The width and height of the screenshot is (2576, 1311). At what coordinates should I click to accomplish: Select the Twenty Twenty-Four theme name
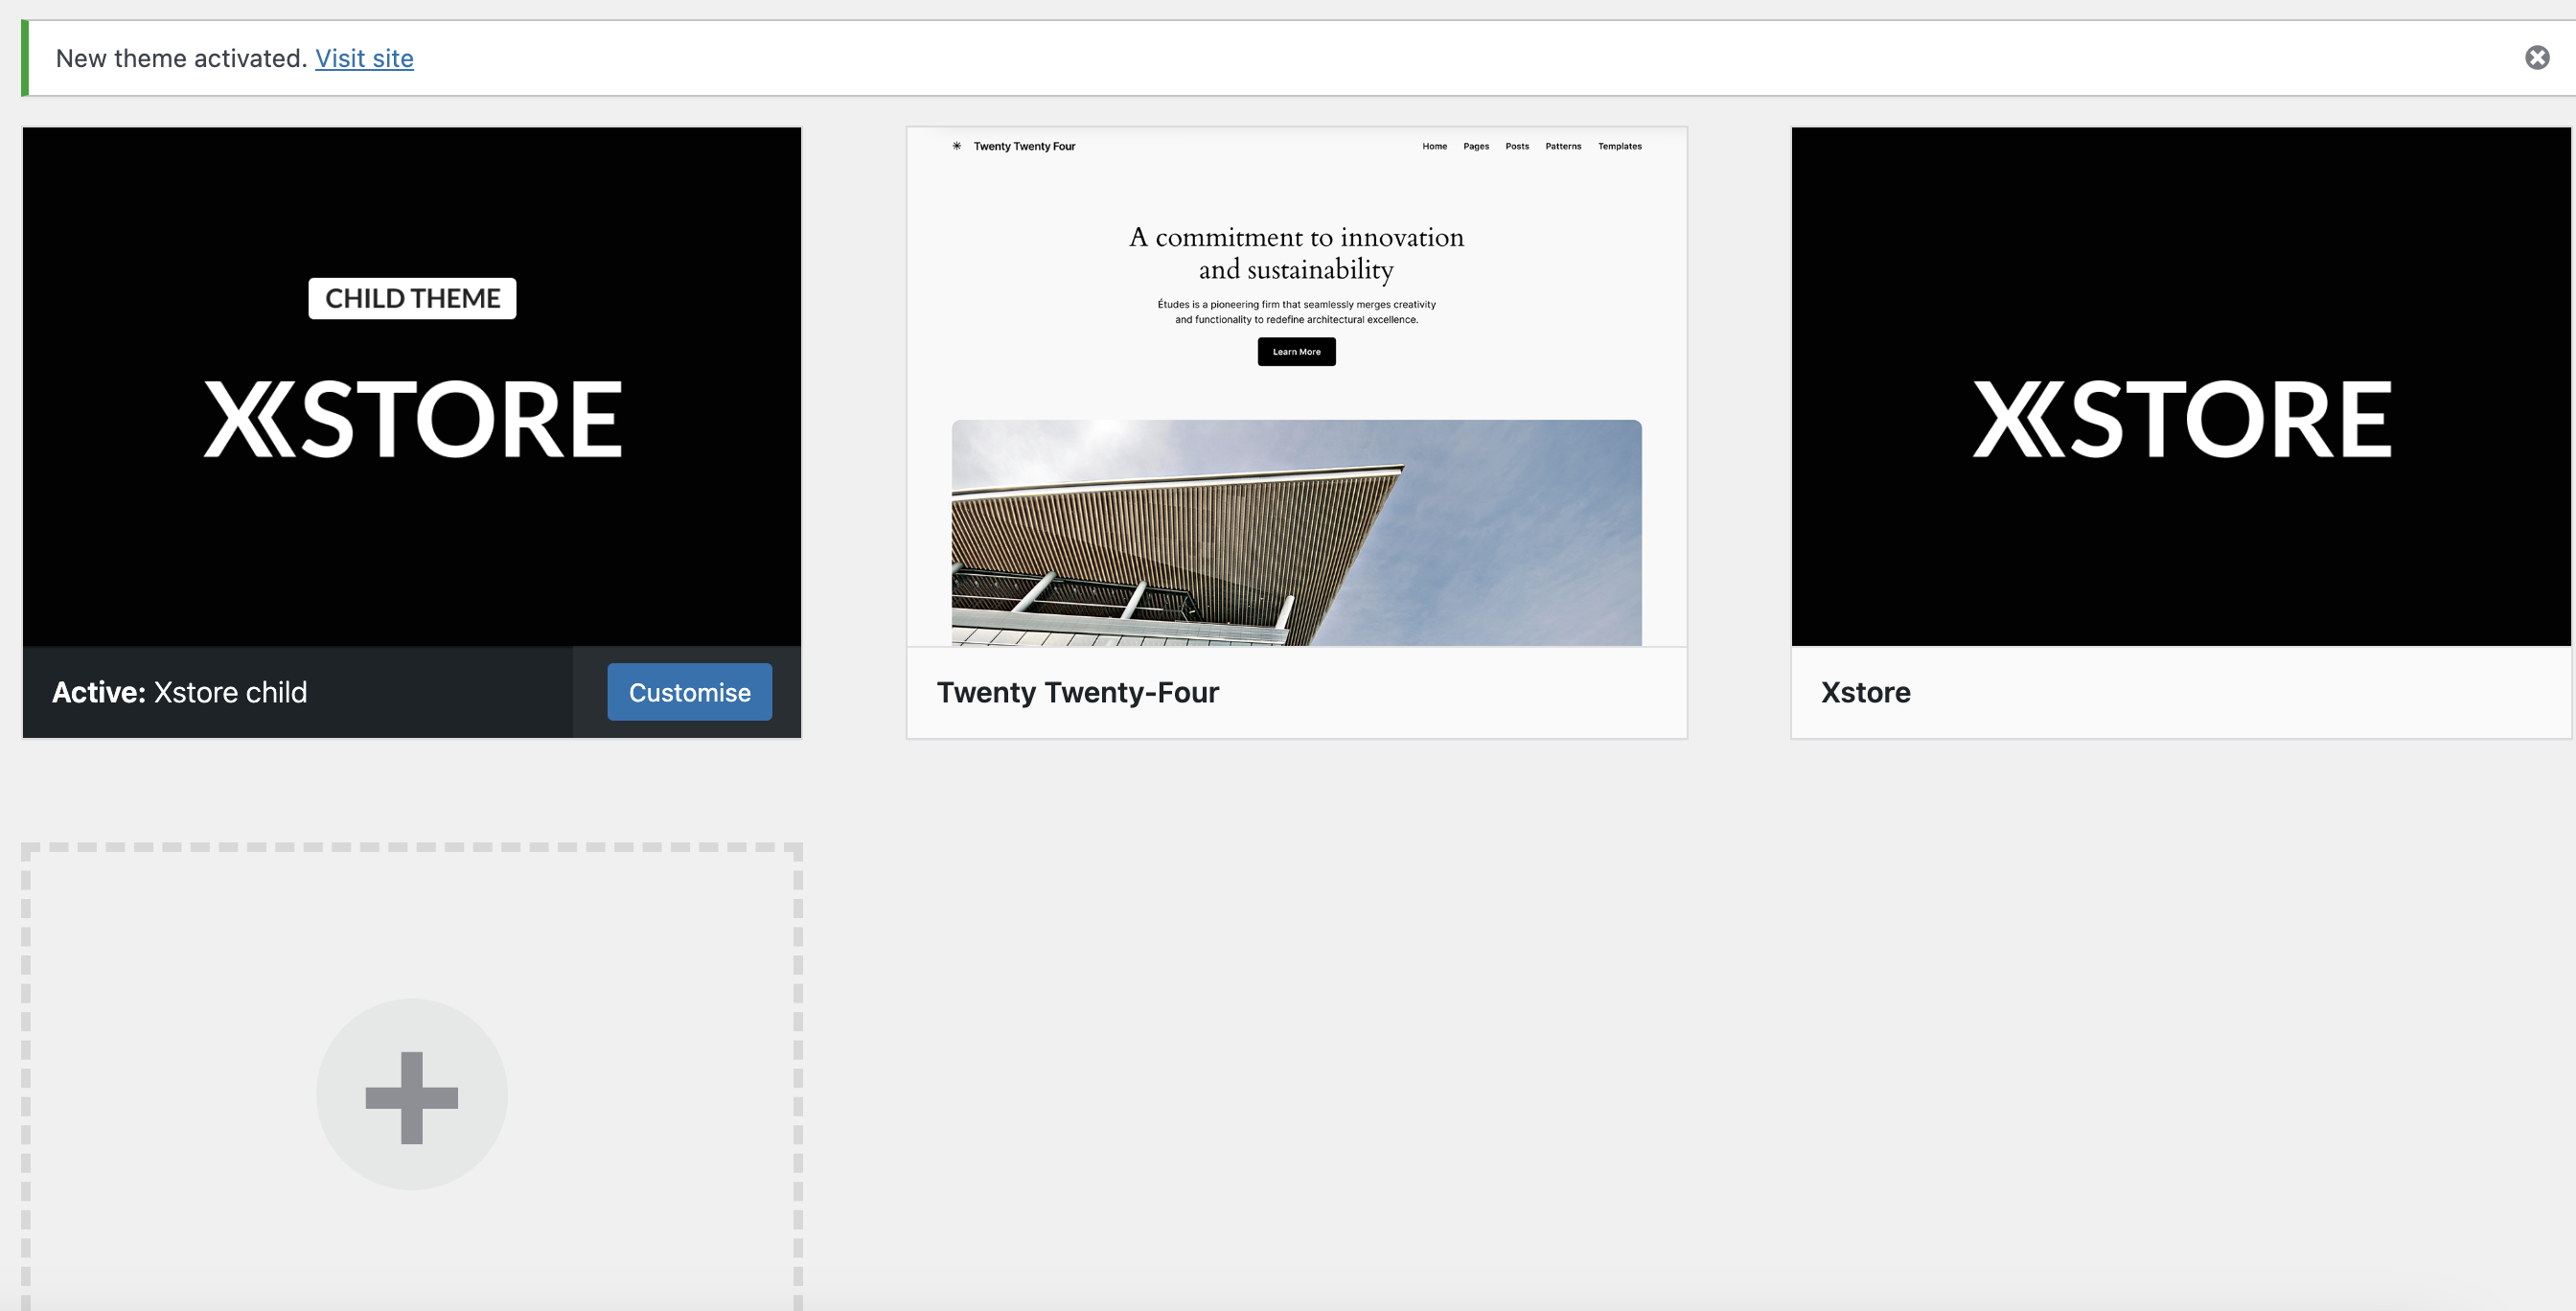[x=1077, y=692]
